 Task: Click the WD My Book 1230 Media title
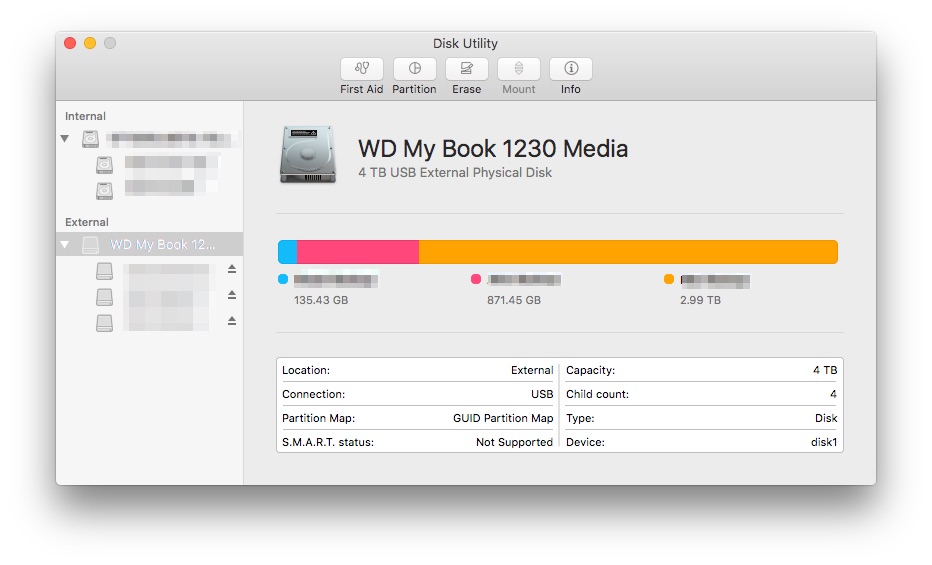coord(493,149)
